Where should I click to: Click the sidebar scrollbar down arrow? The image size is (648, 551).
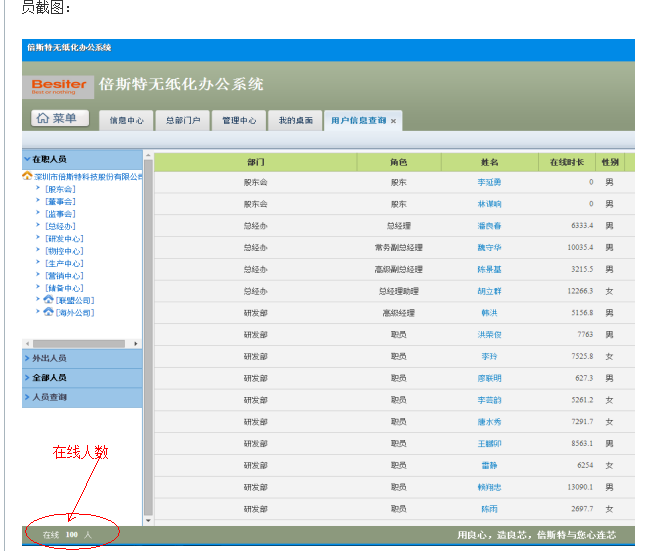(149, 520)
